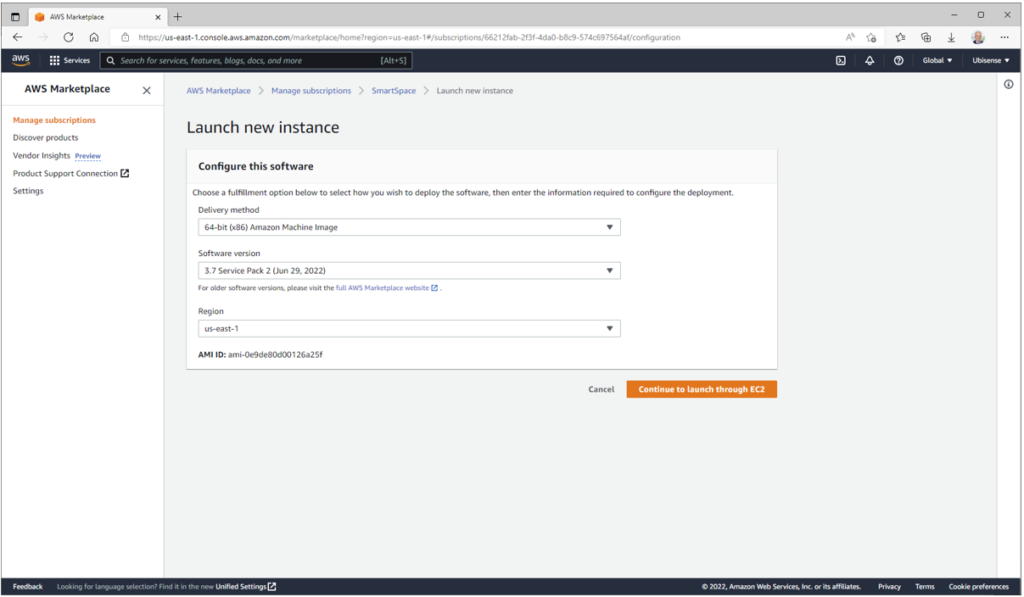Go back to the previous browser page
This screenshot has width=1024, height=597.
18,37
